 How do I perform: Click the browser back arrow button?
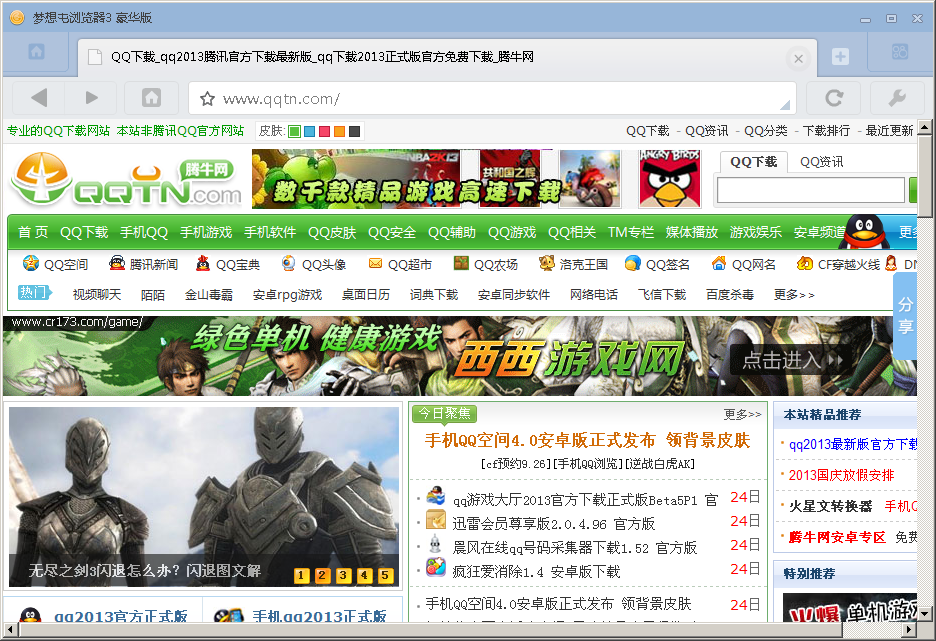click(x=39, y=98)
